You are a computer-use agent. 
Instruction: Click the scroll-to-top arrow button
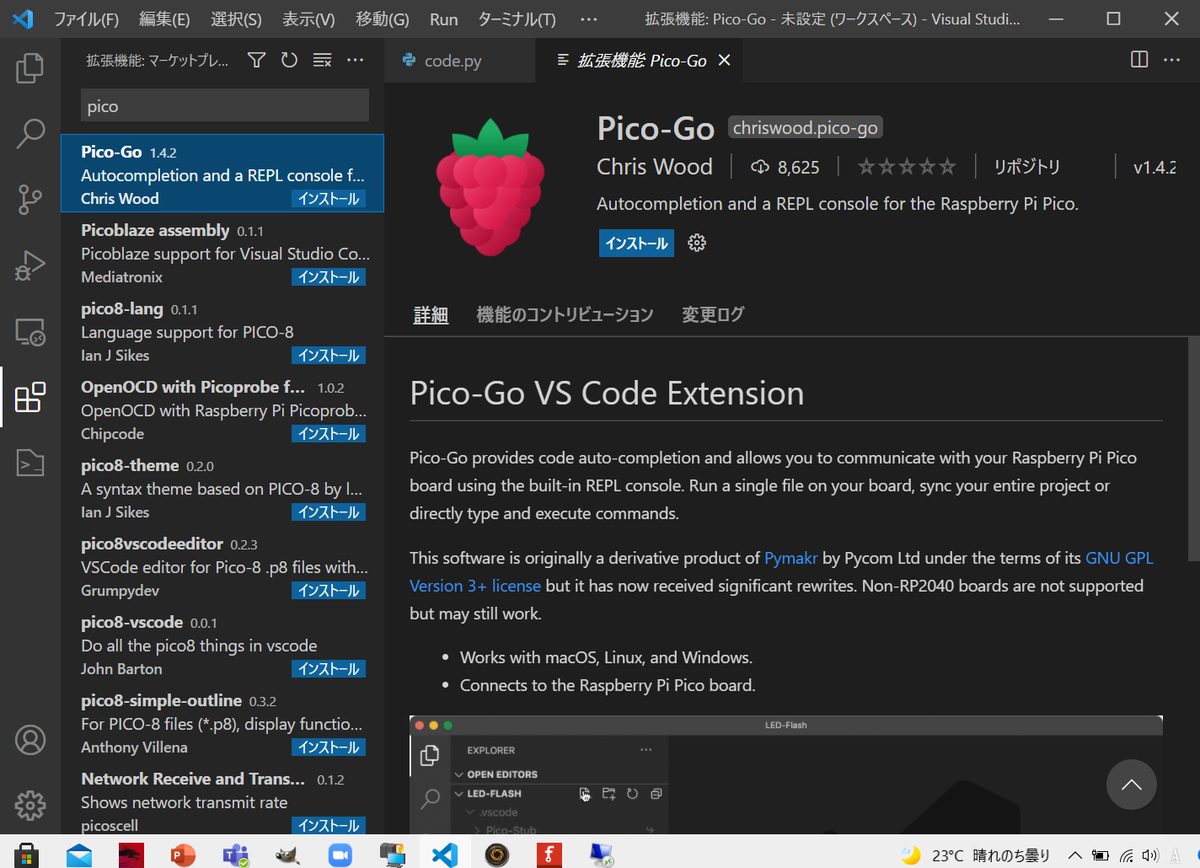click(1131, 785)
